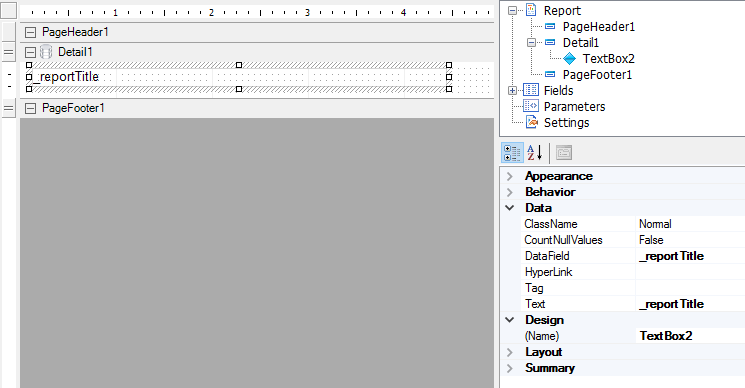Click the TextBox2 diamond icon in tree
Screen dimensions: 745x388
click(x=569, y=59)
